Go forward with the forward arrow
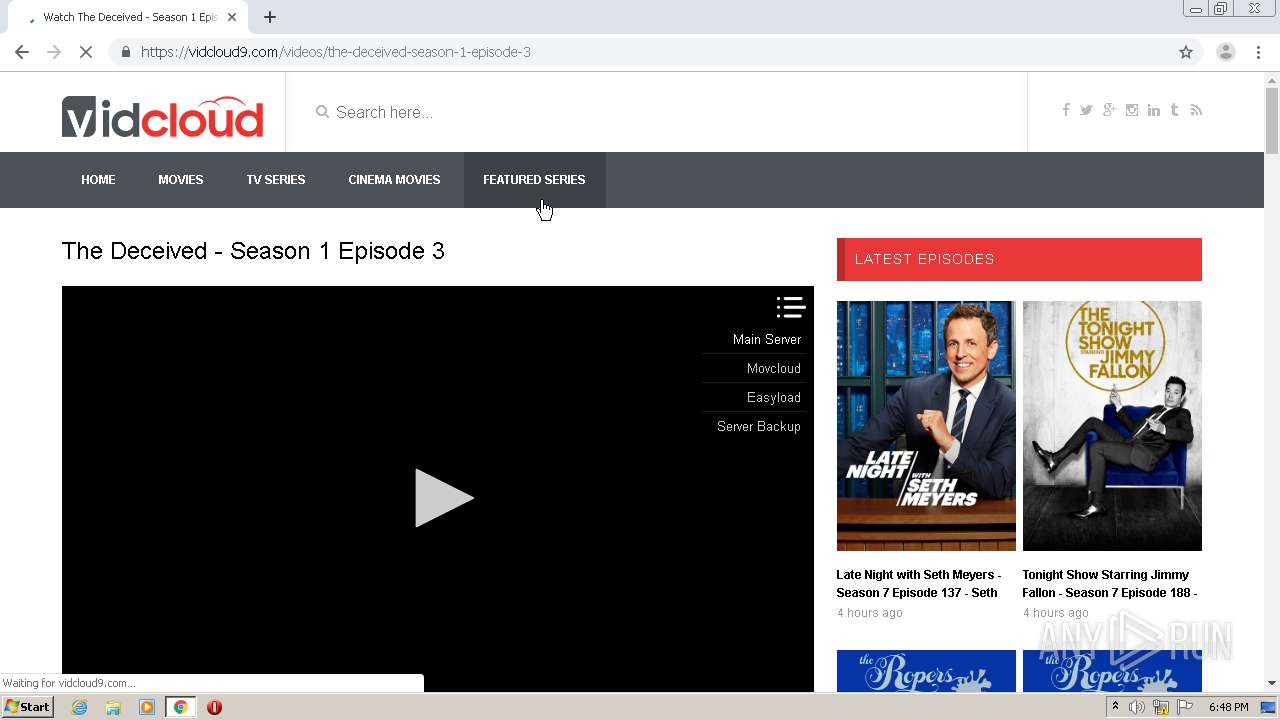The image size is (1280, 720). [54, 52]
